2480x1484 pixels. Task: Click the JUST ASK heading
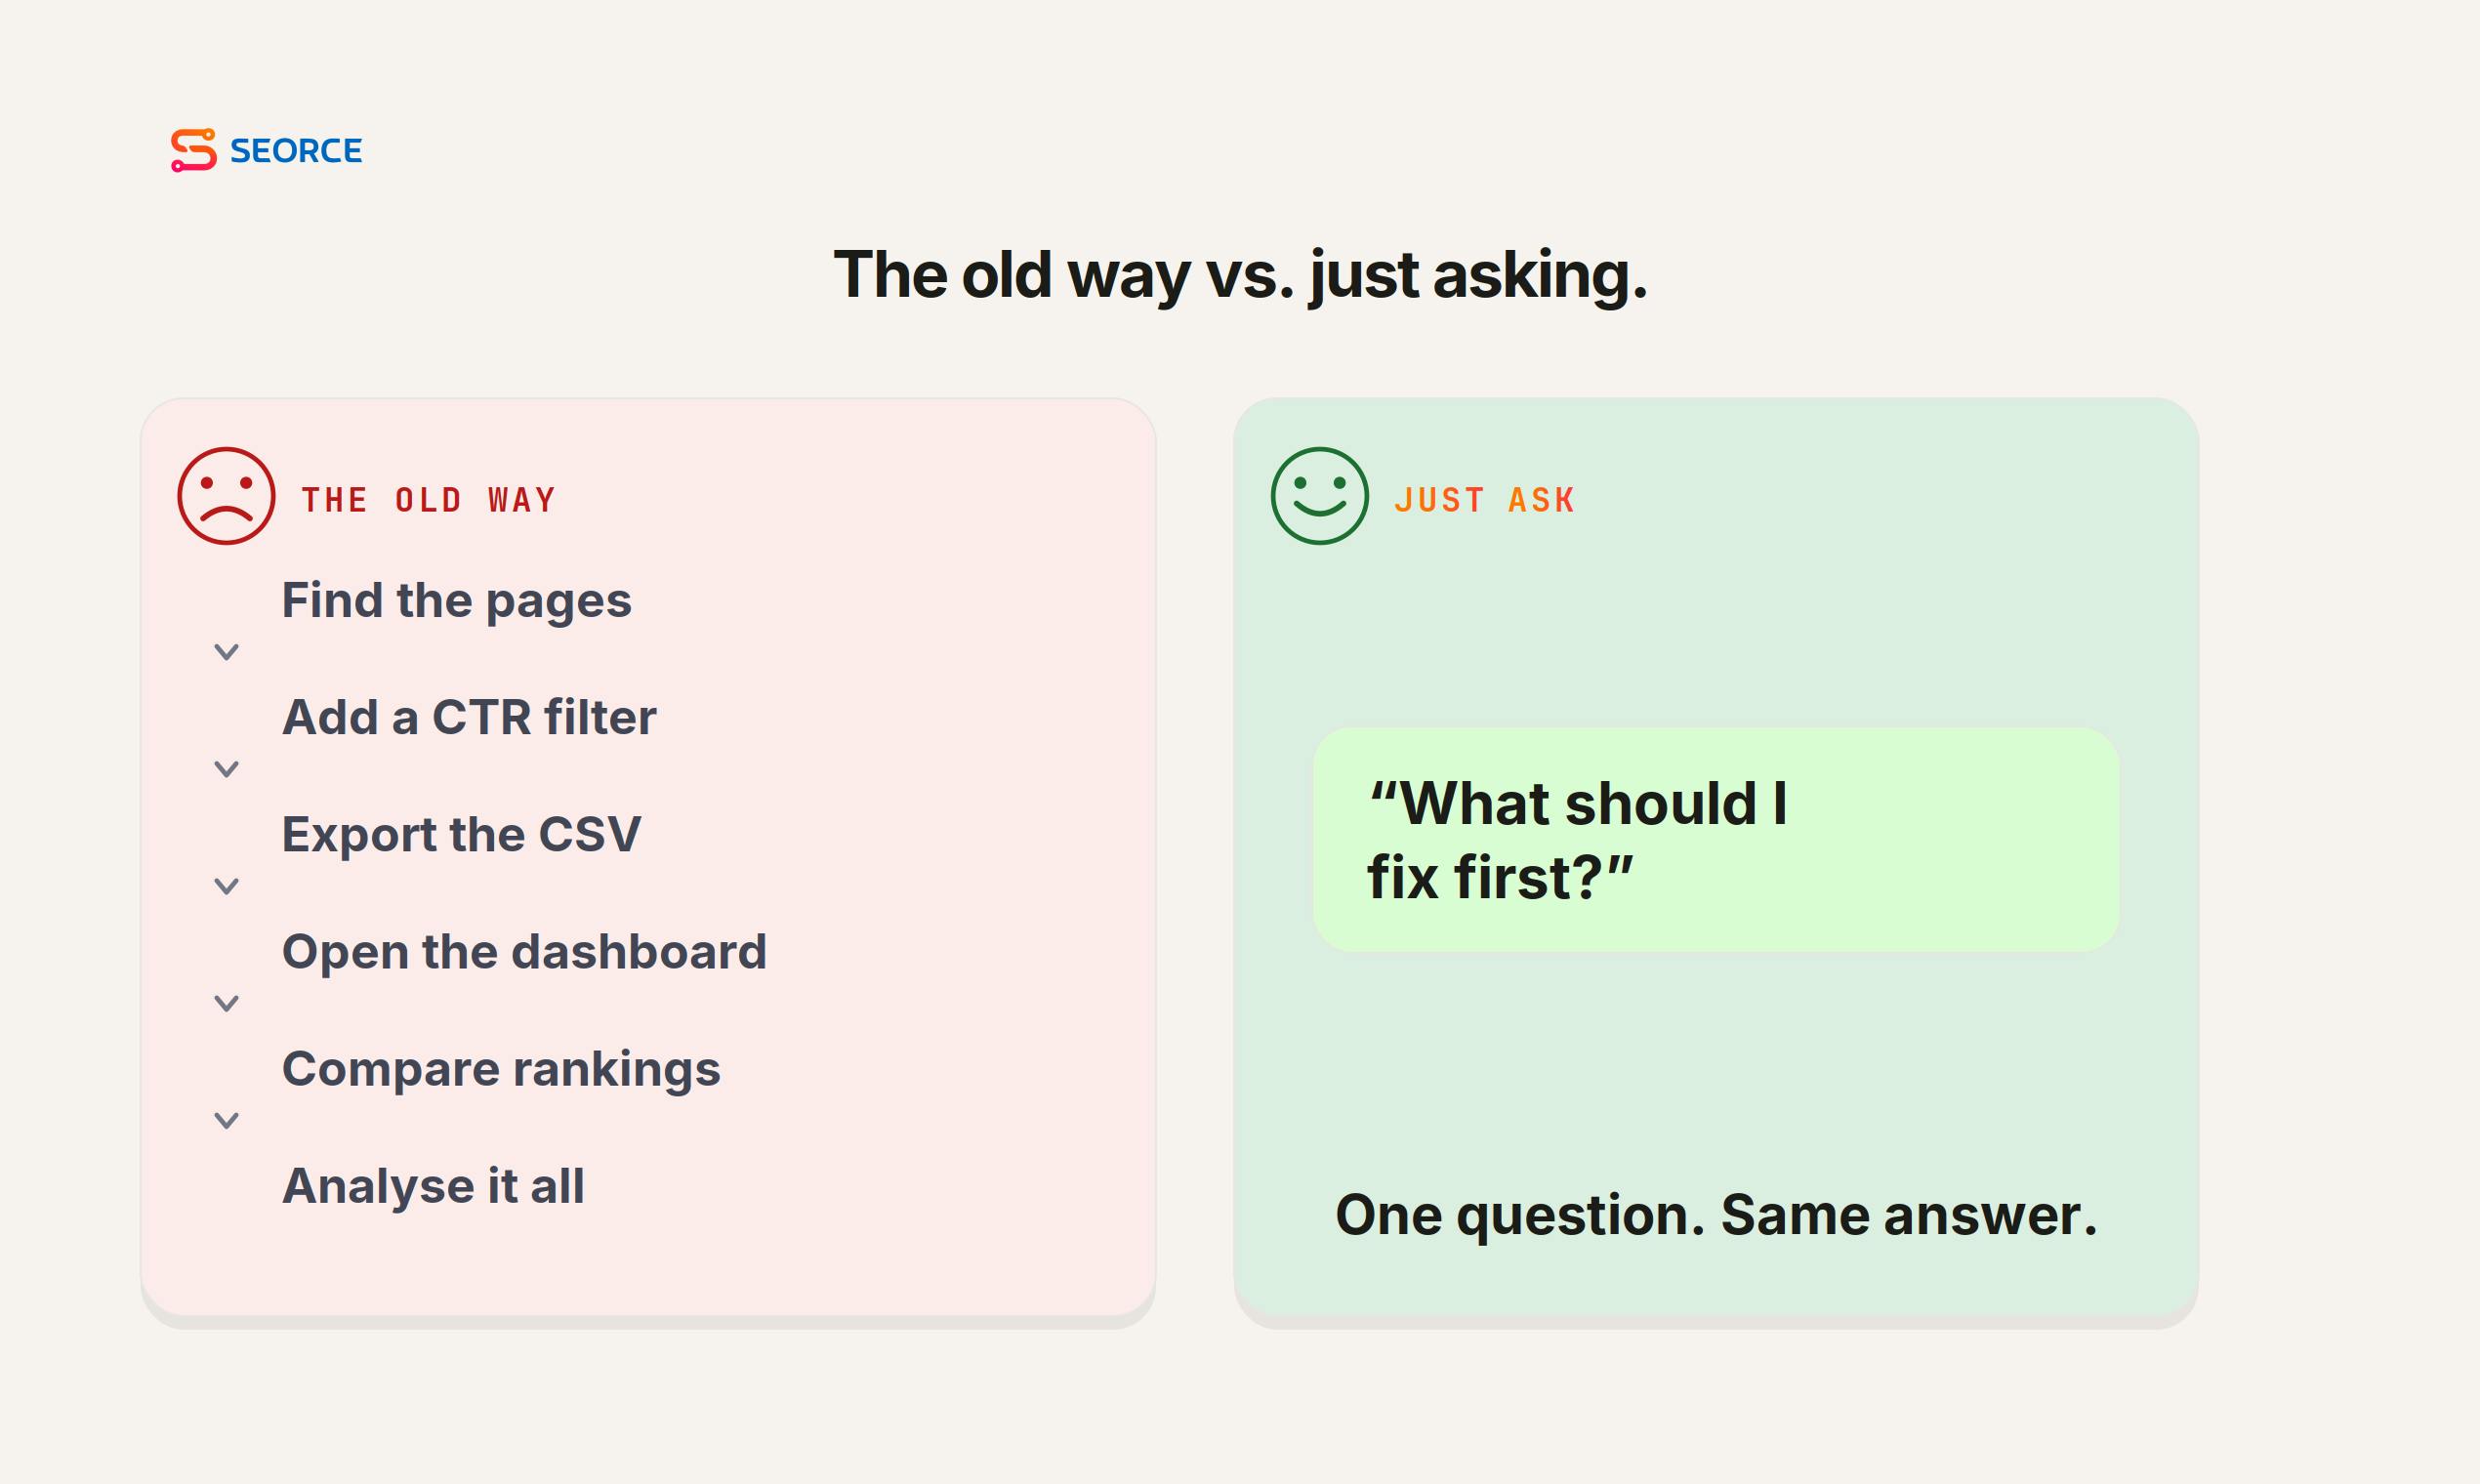coord(1485,500)
